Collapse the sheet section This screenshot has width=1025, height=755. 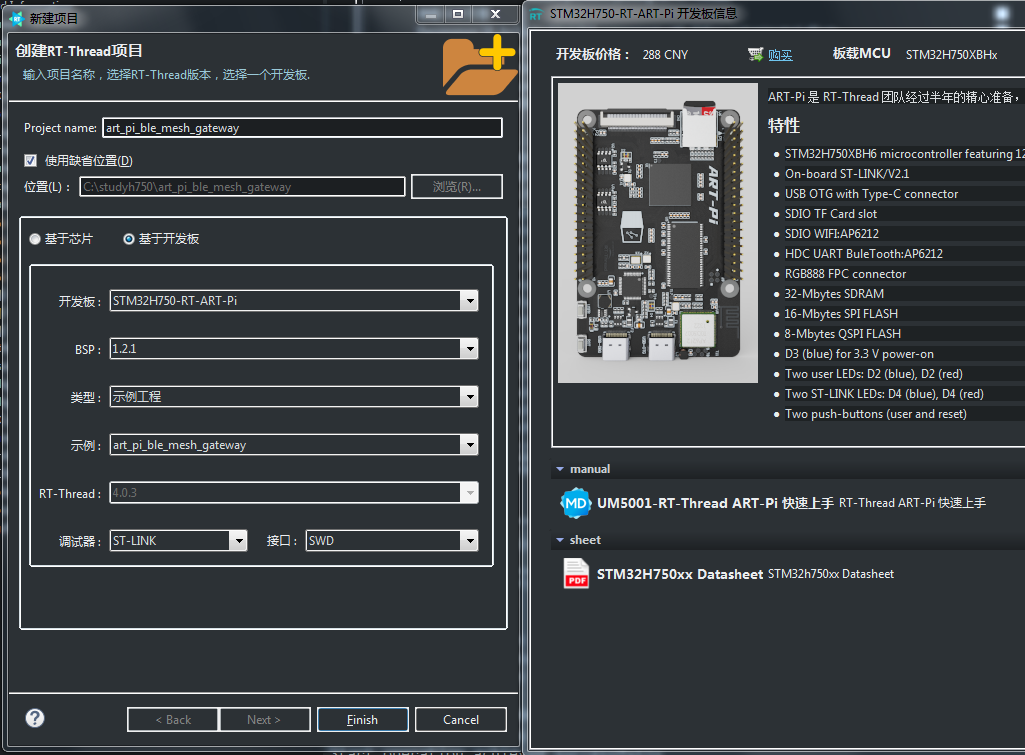(x=559, y=539)
